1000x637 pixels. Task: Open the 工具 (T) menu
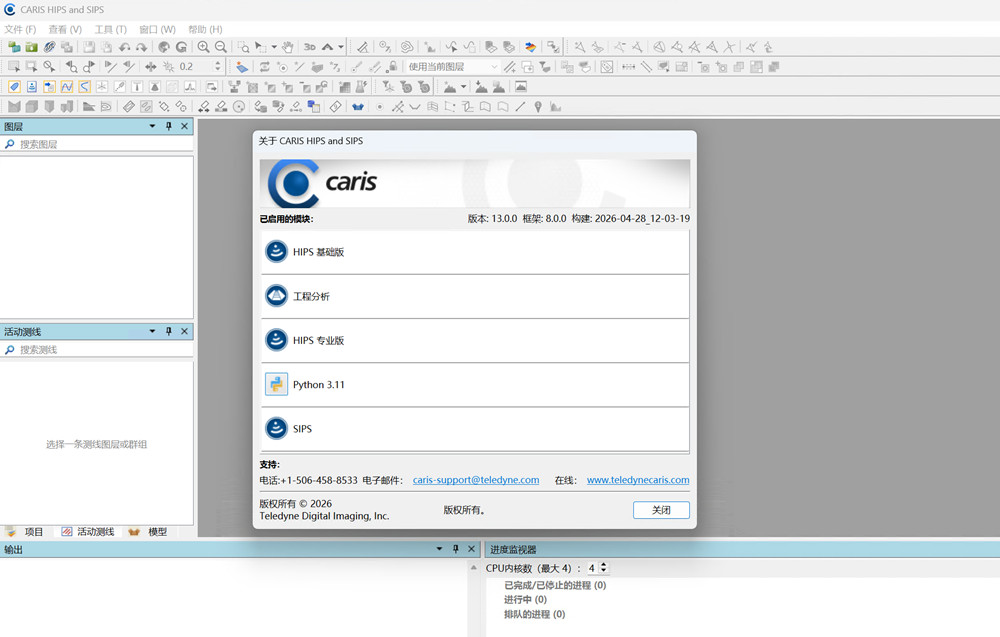[x=110, y=29]
